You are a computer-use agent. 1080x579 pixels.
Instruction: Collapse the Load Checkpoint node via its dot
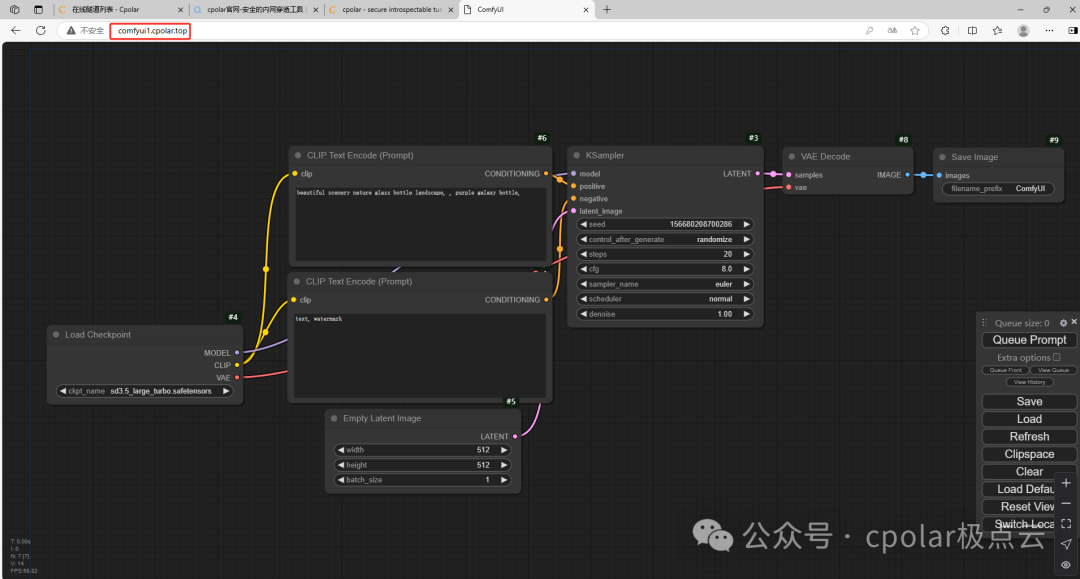tap(56, 334)
